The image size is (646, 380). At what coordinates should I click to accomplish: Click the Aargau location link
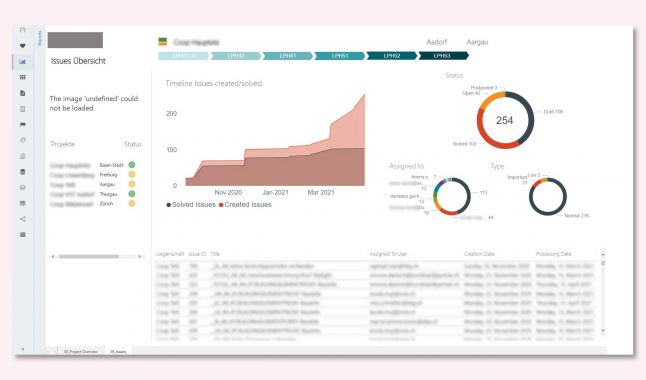477,42
